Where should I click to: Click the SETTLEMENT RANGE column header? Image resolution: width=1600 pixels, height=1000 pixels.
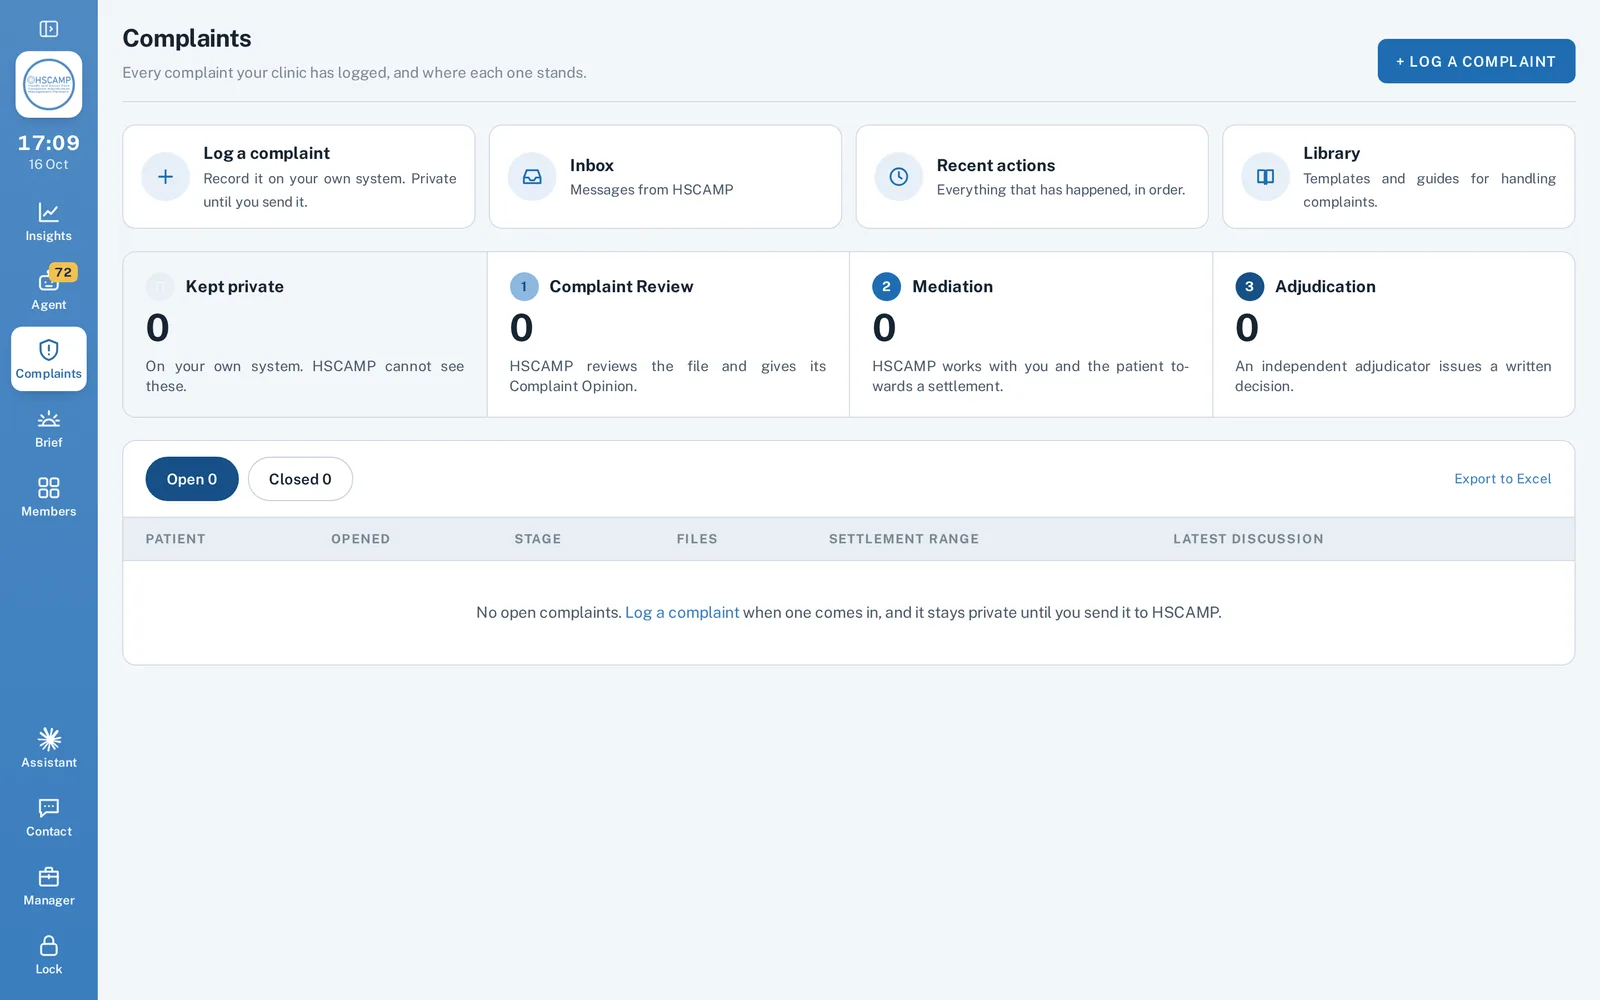[x=904, y=539]
